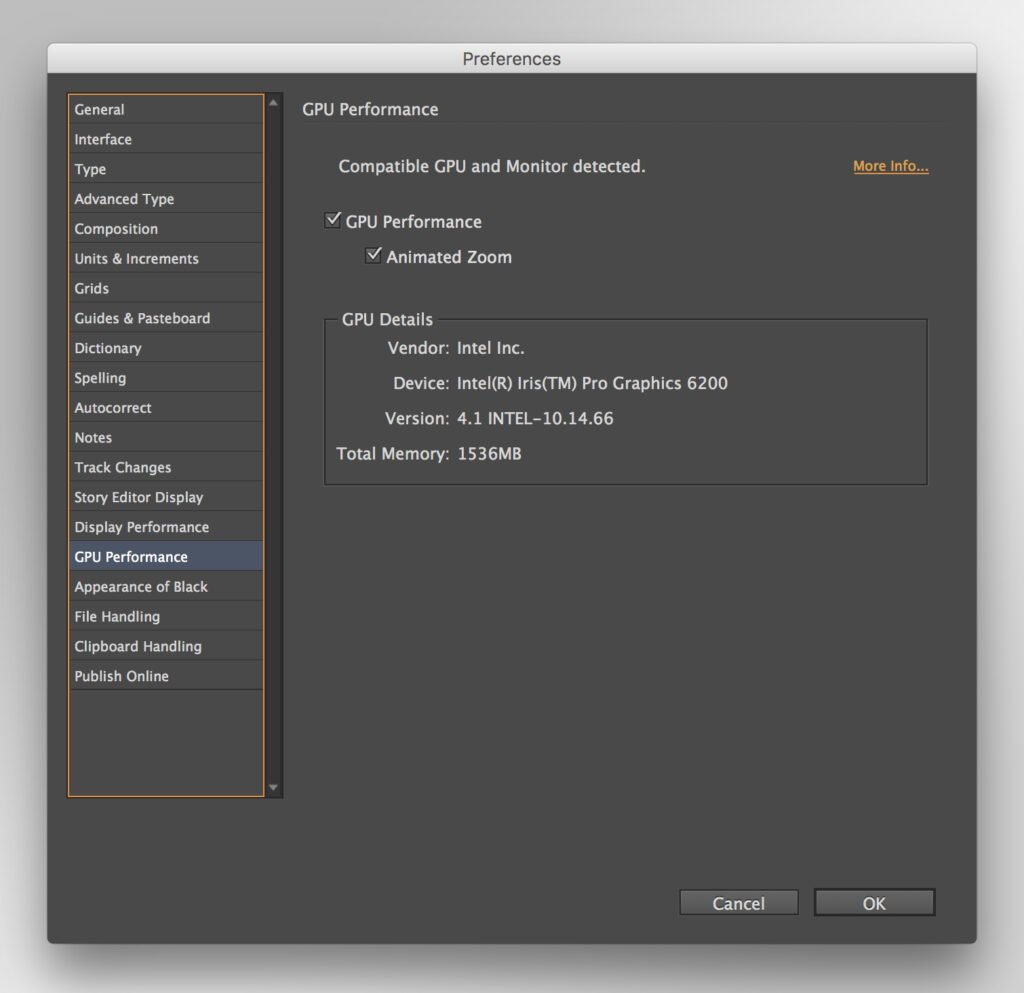
Task: Click the scrollbar up arrow
Action: (x=273, y=100)
